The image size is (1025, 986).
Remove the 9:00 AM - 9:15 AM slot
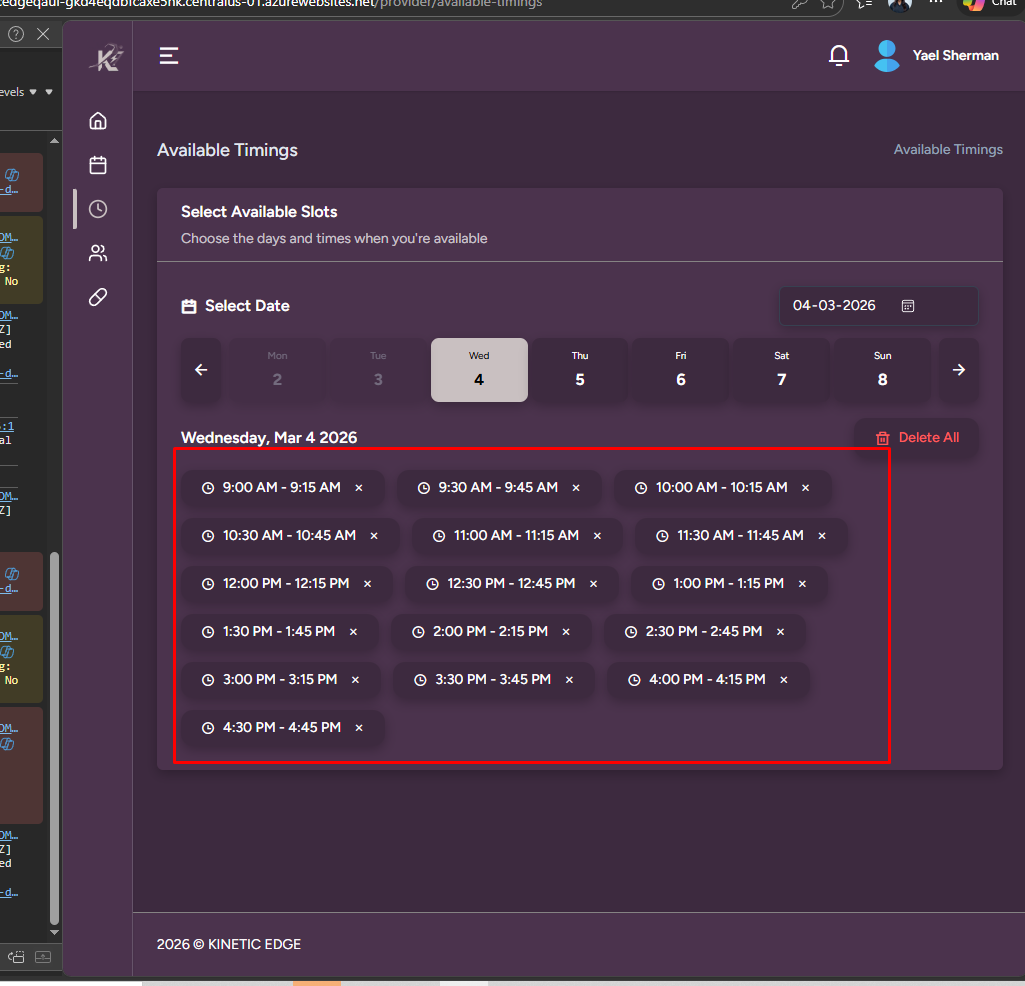pyautogui.click(x=359, y=488)
